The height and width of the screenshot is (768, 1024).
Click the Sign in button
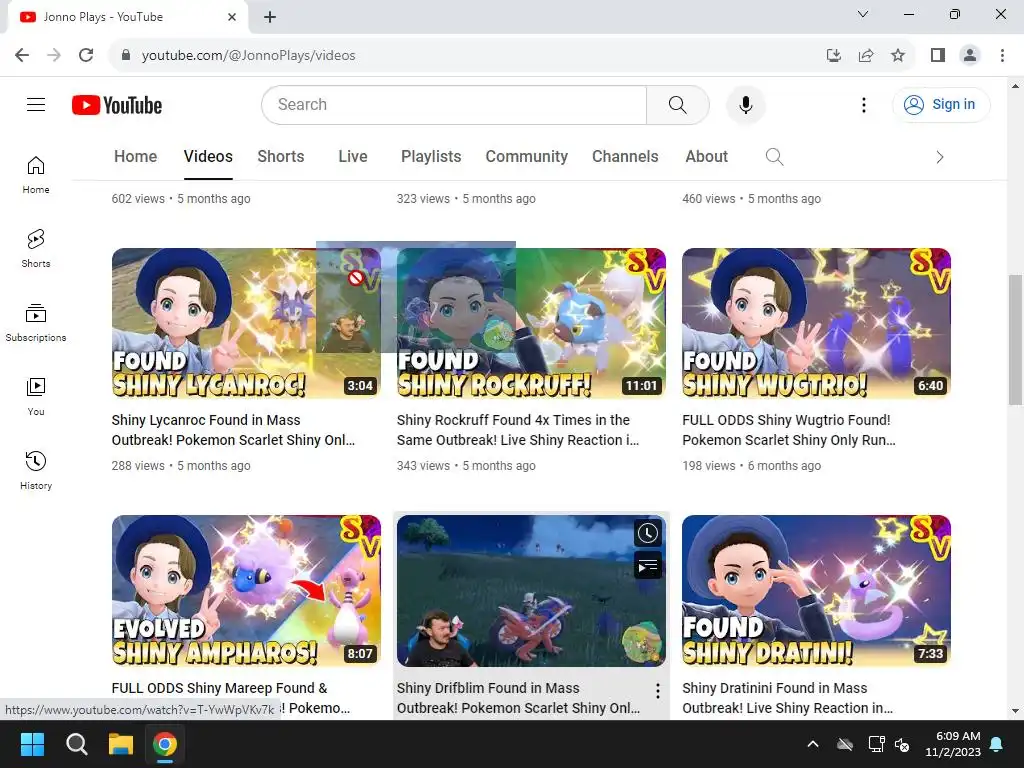[941, 104]
